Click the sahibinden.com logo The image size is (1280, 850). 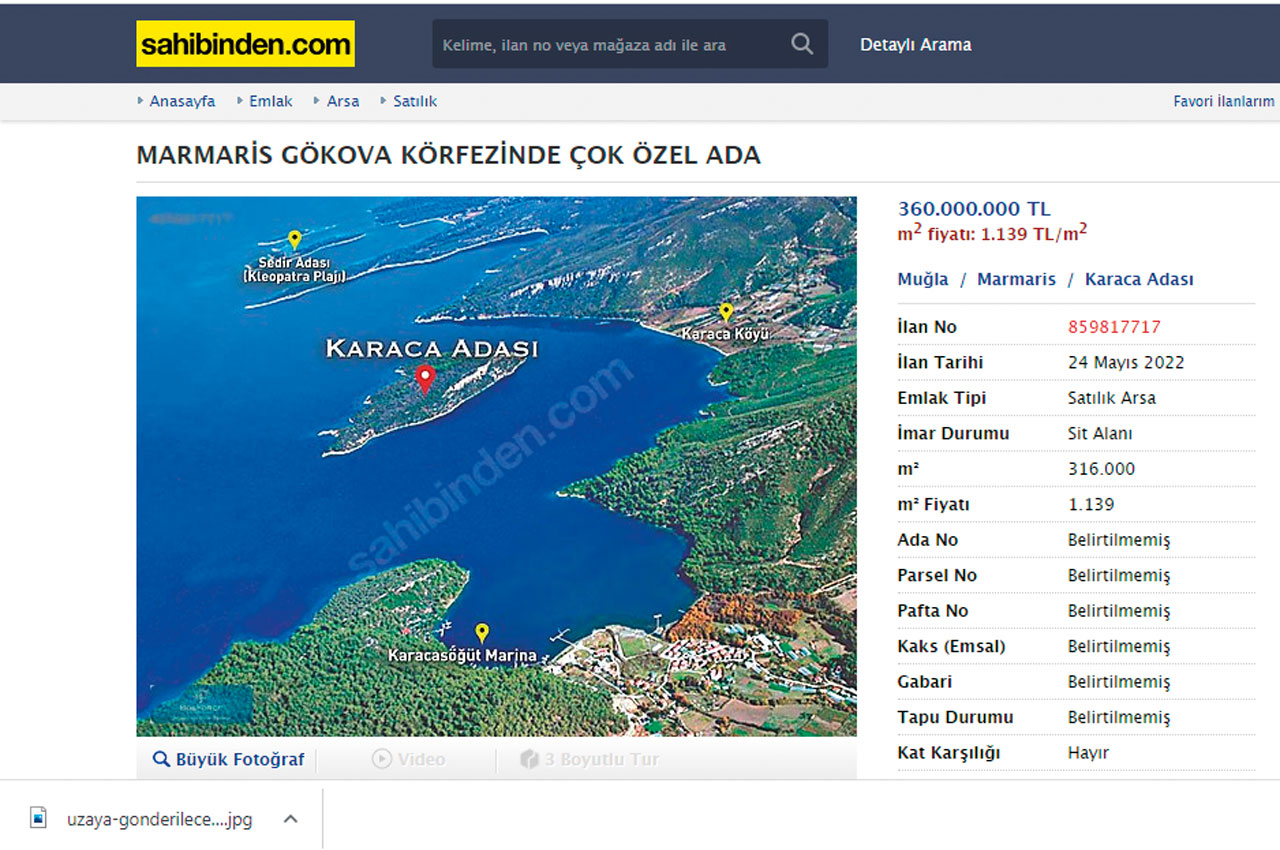(245, 43)
